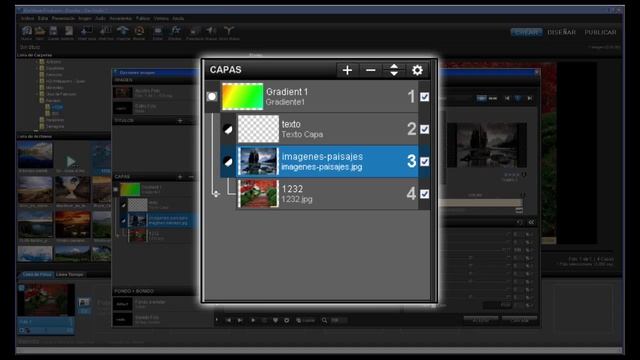
Task: Add a new layer with the plus button
Action: click(347, 70)
